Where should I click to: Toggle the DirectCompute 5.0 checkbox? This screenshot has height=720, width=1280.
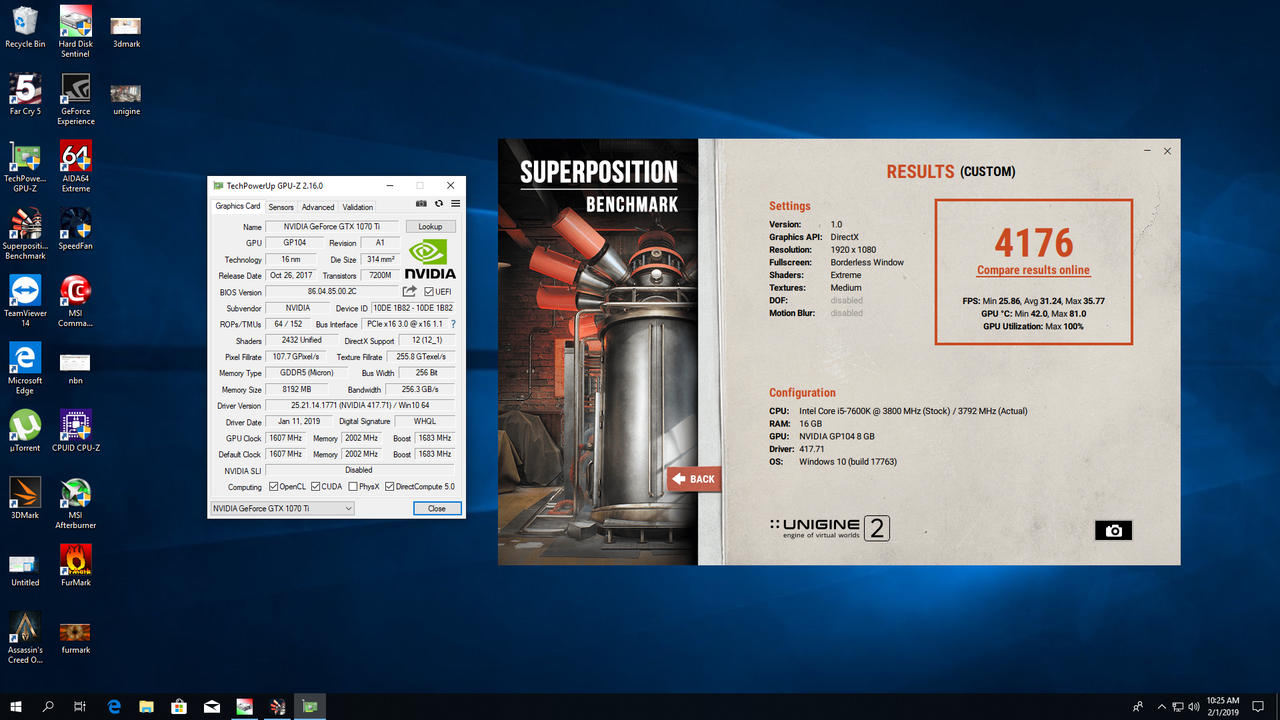coord(390,487)
